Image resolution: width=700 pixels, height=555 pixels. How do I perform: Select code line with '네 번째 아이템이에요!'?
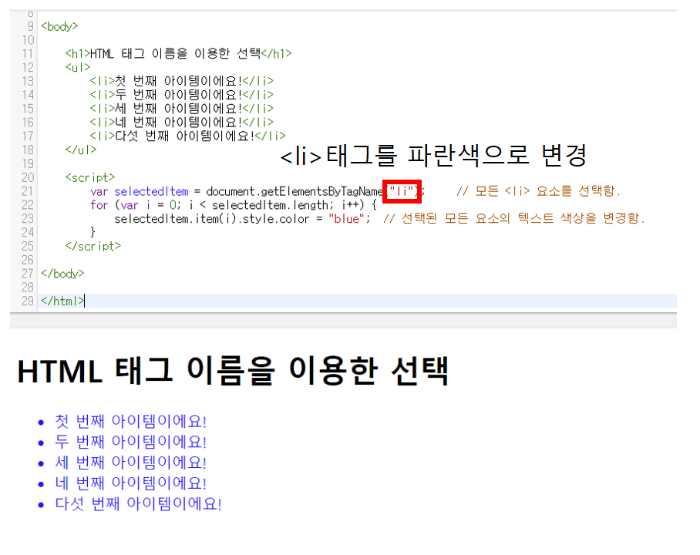pyautogui.click(x=181, y=122)
